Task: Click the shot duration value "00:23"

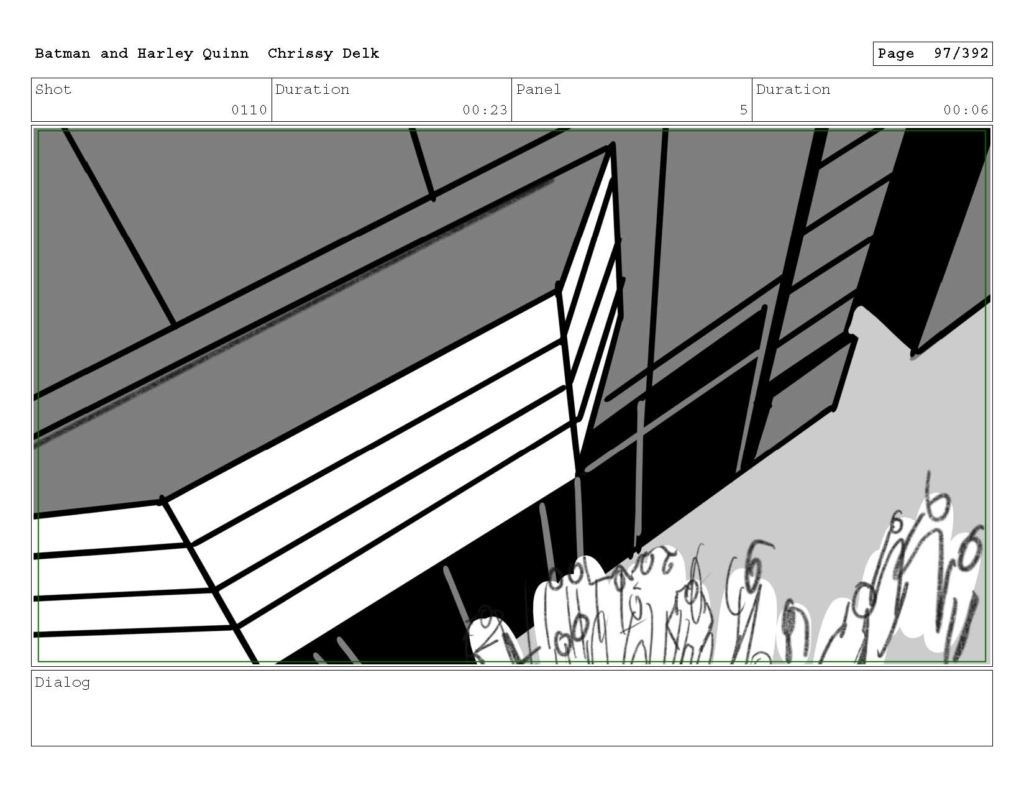Action: coord(485,110)
